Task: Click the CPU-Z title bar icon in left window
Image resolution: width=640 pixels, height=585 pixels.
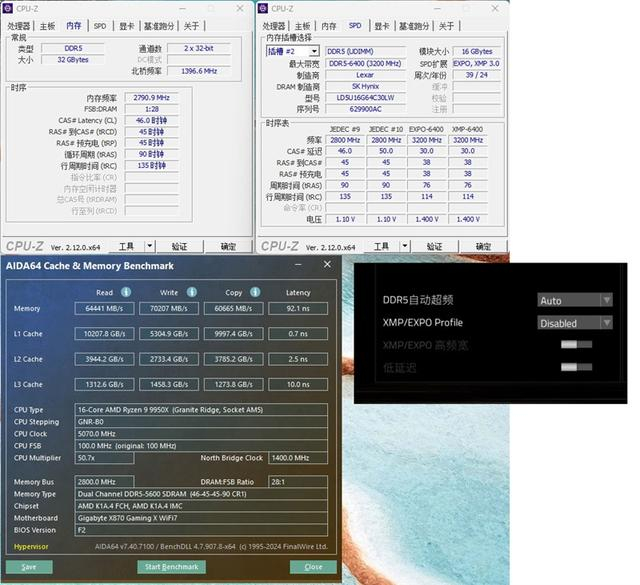Action: click(10, 7)
